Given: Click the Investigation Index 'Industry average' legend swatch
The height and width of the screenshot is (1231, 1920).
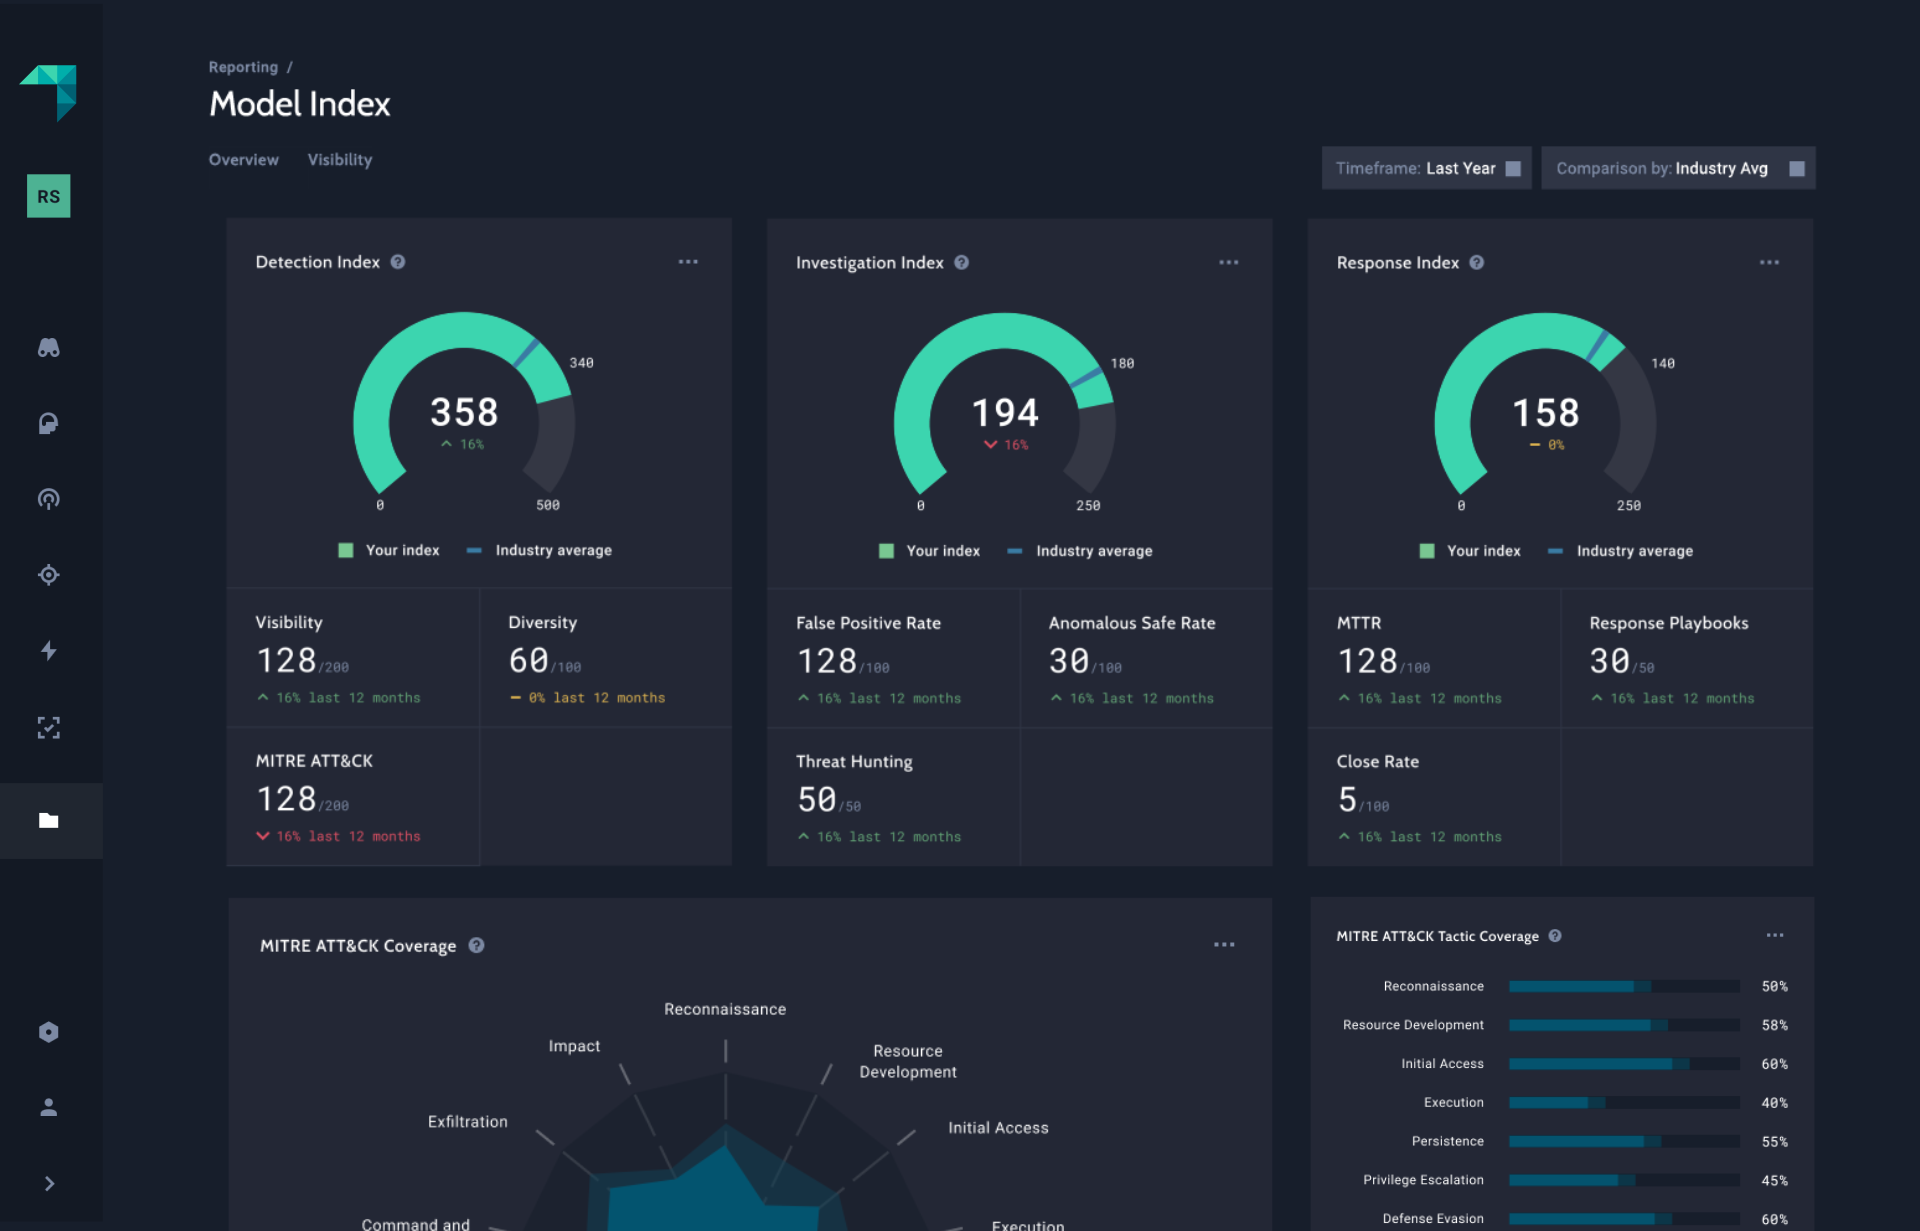Looking at the screenshot, I should (1014, 551).
